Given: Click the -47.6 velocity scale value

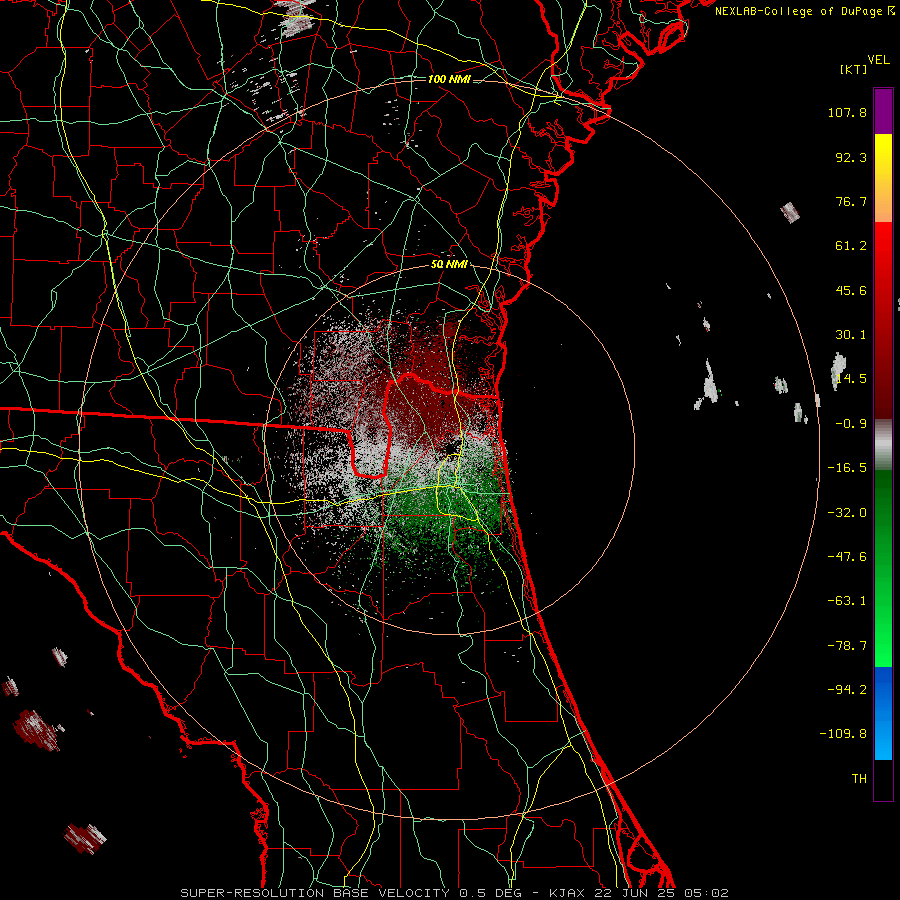Looking at the screenshot, I should [x=847, y=557].
